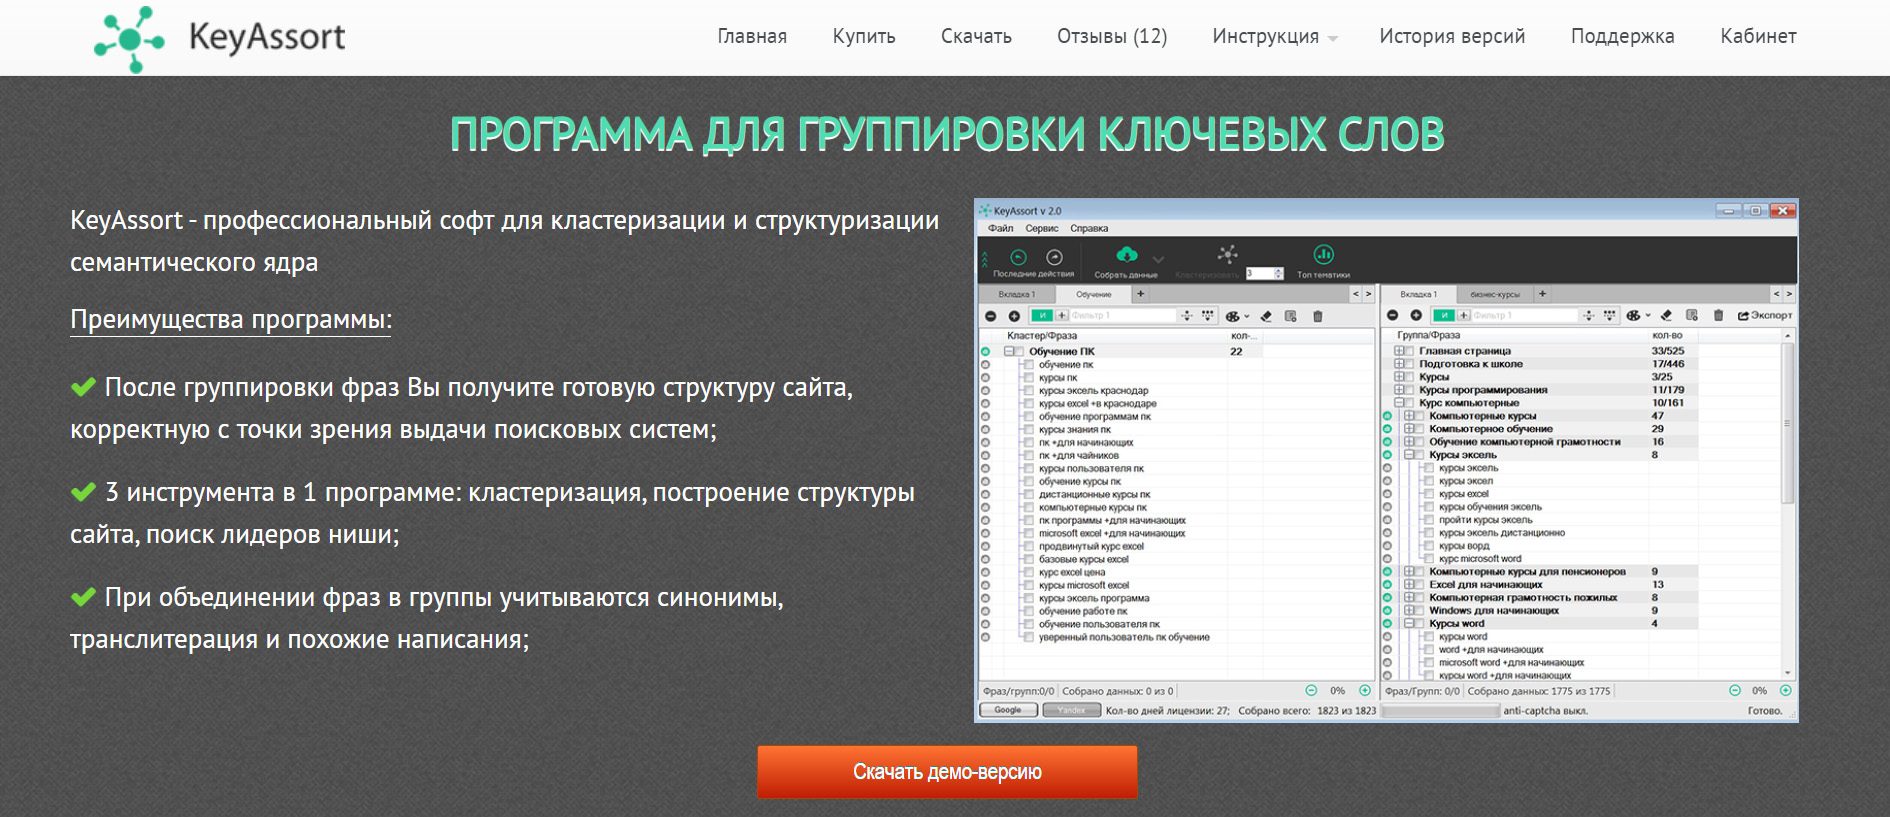Click the Google search engine button
This screenshot has height=817, width=1890.
(1008, 710)
